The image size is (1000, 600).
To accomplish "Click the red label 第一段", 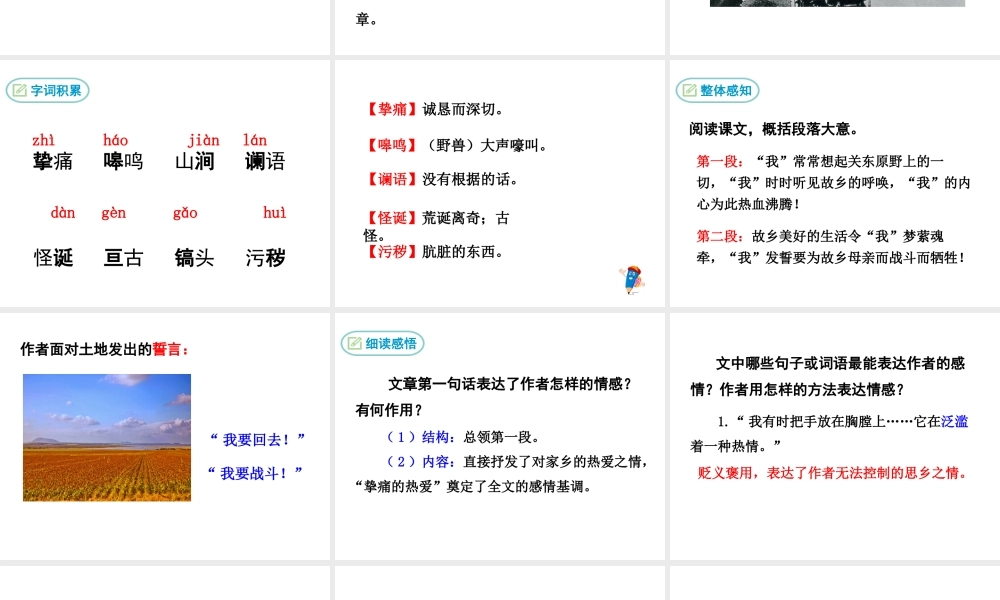I will (x=720, y=161).
